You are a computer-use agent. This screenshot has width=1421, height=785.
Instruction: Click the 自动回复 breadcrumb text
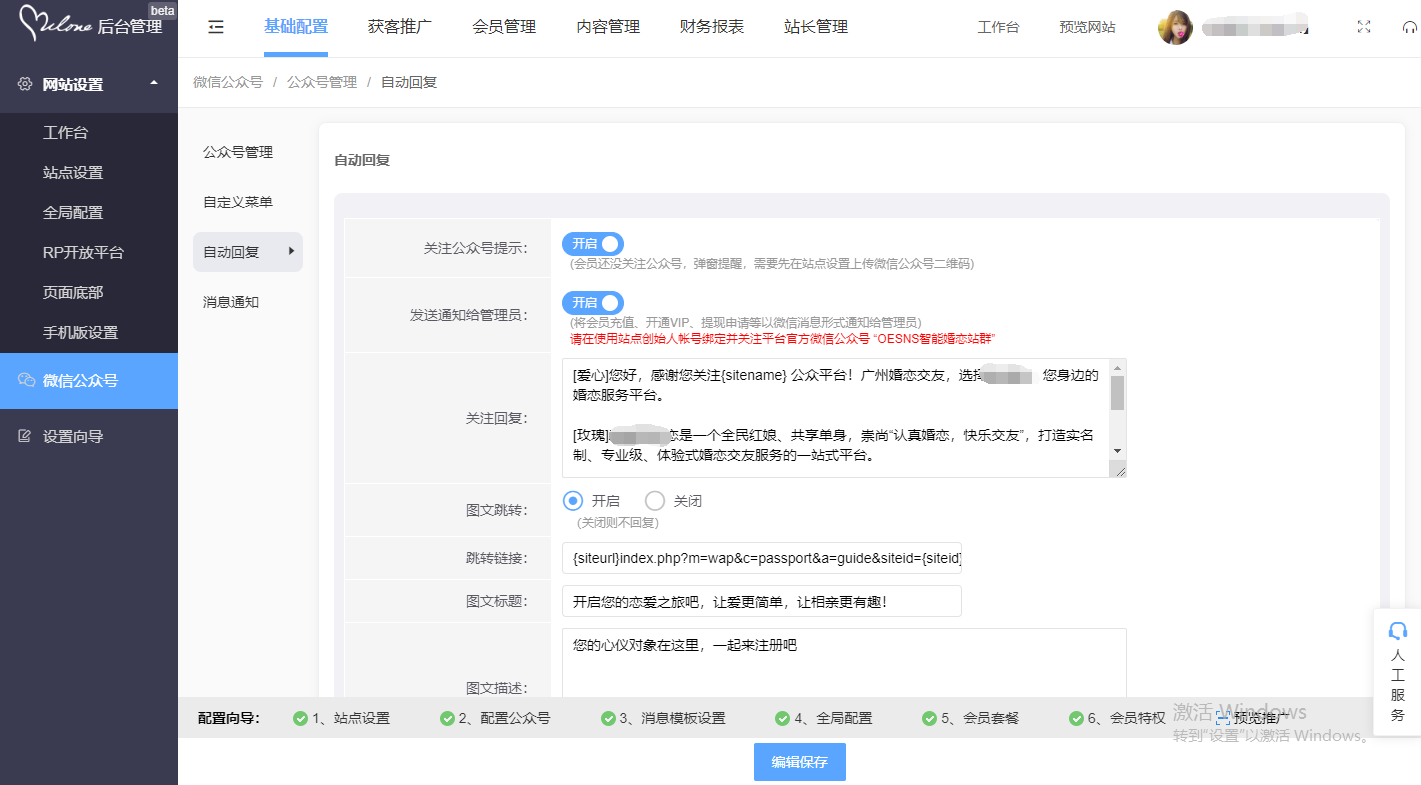point(409,82)
